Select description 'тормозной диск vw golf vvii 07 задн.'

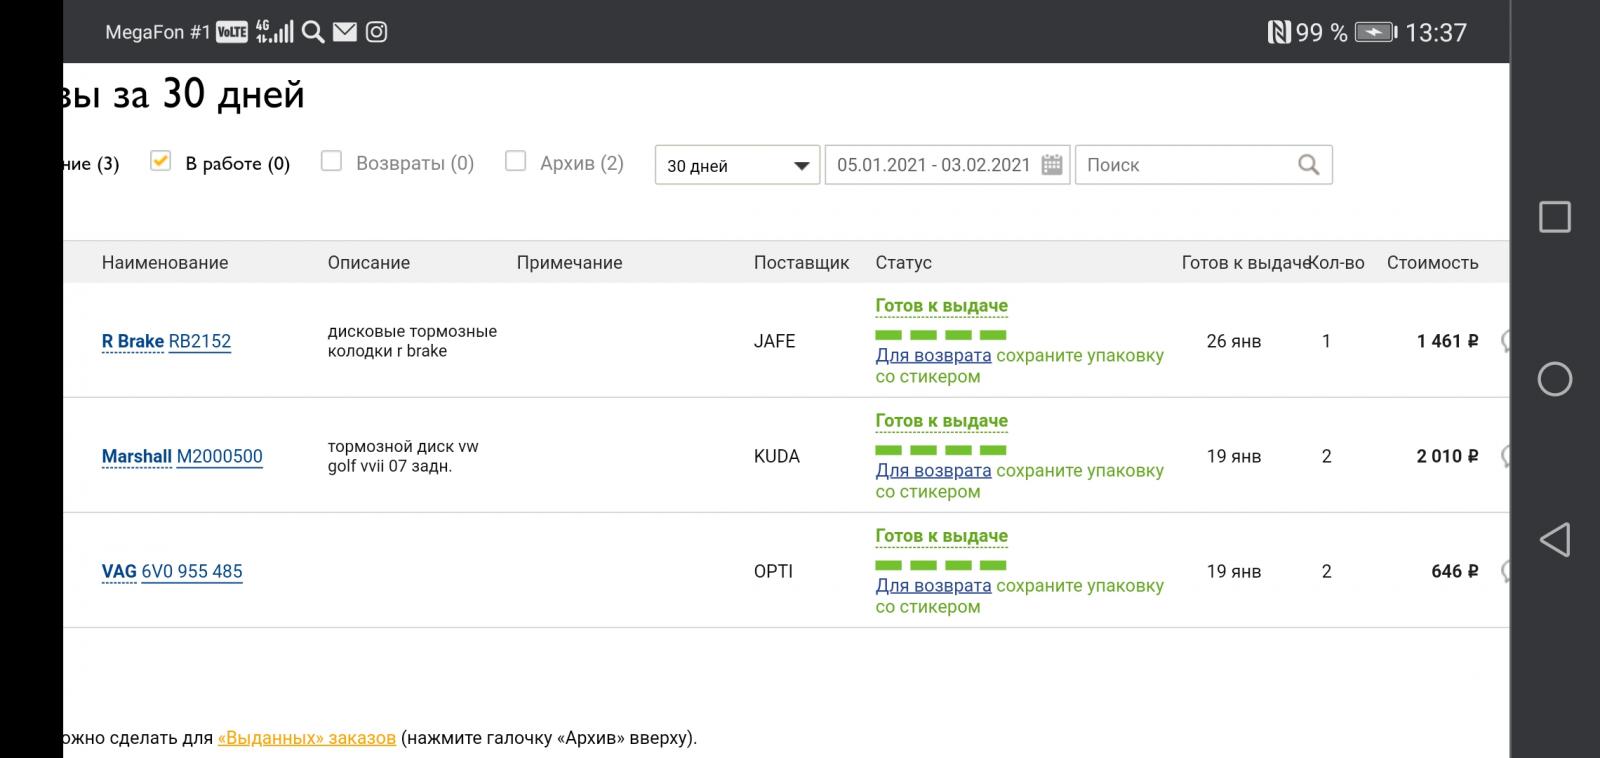click(403, 456)
